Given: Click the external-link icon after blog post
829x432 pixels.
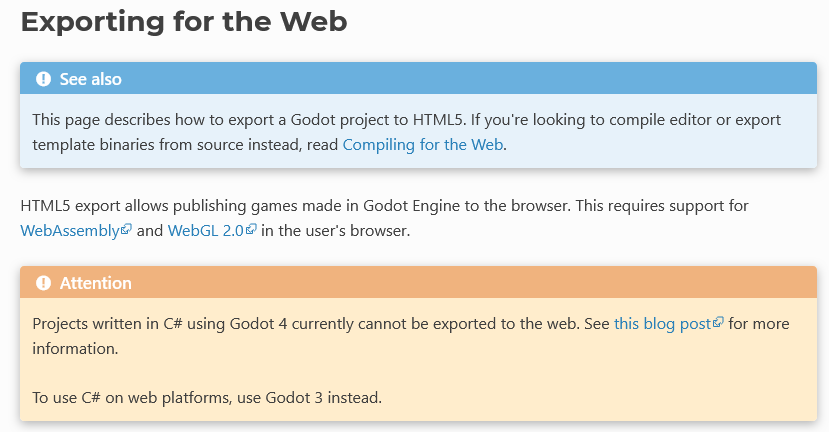Looking at the screenshot, I should 718,322.
